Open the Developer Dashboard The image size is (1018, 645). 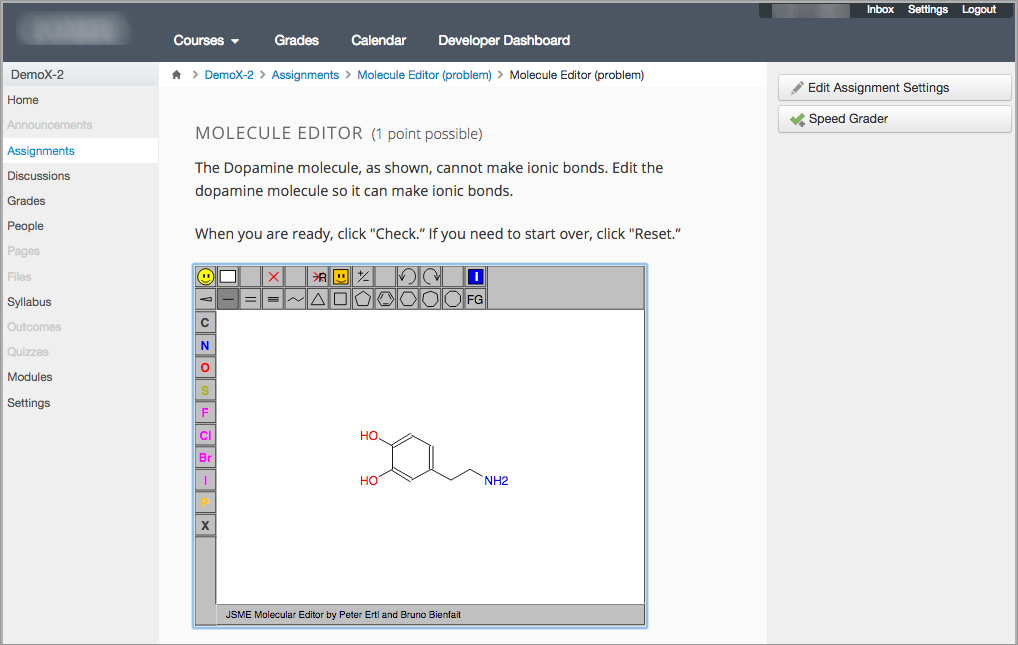(x=504, y=40)
